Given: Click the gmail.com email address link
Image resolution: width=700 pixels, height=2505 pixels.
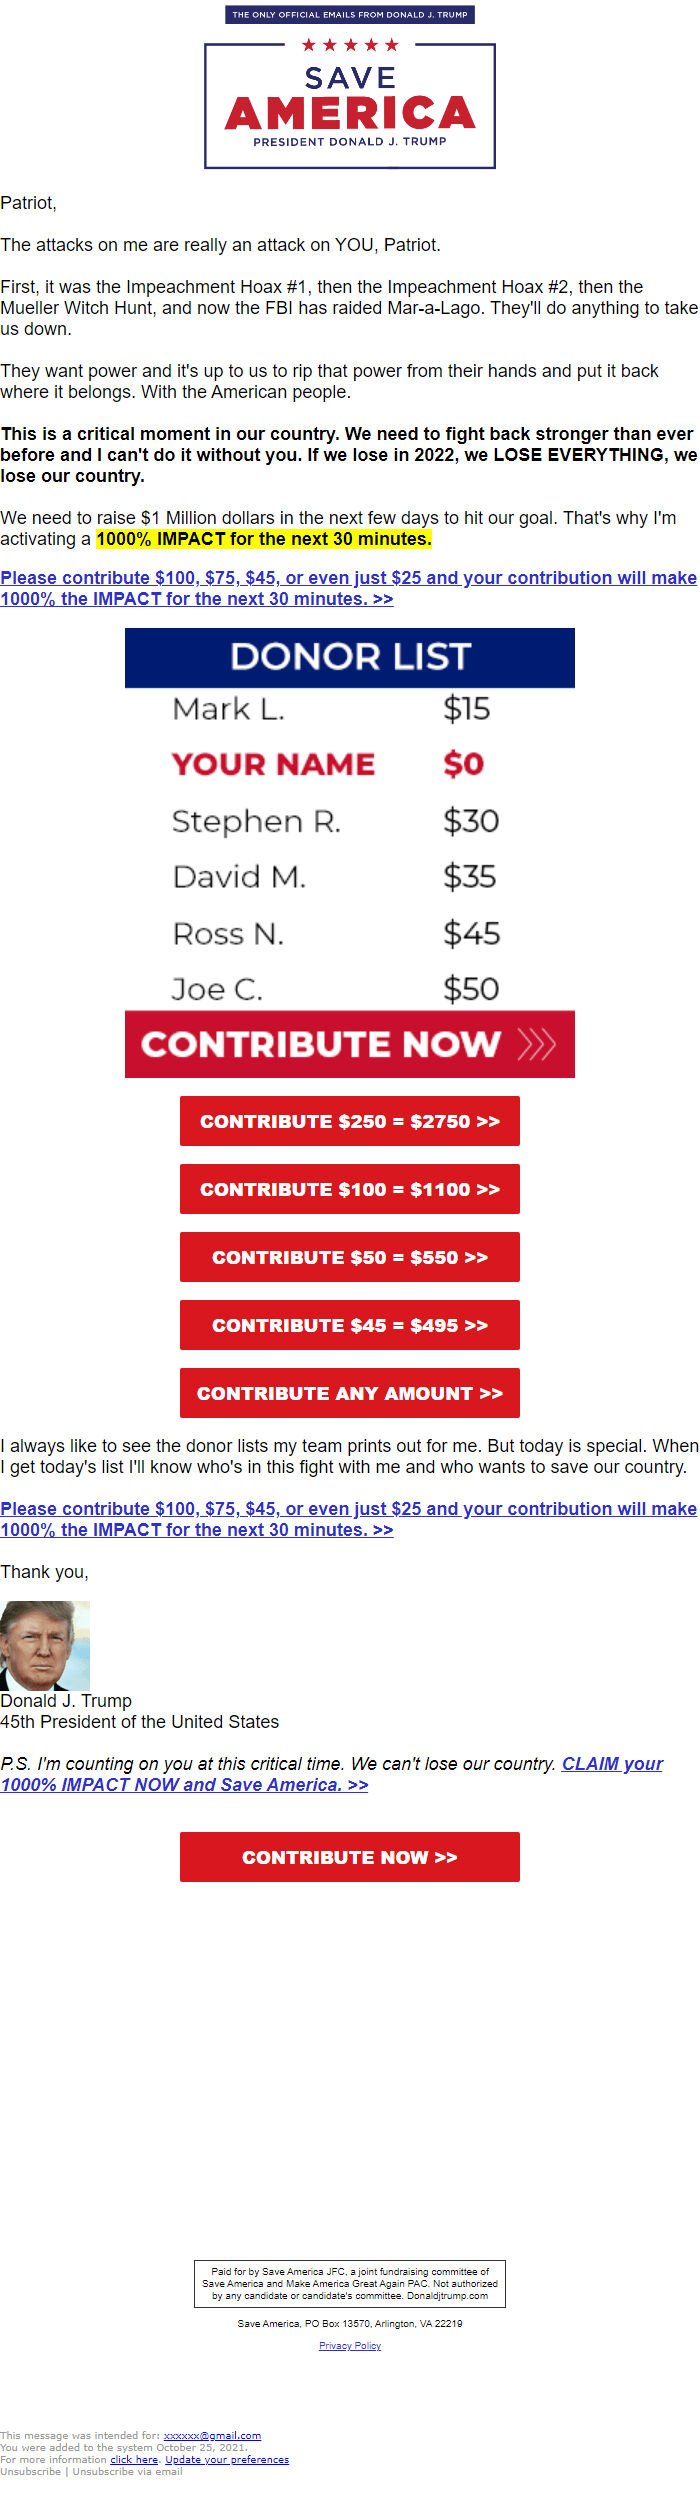Looking at the screenshot, I should (x=212, y=2435).
